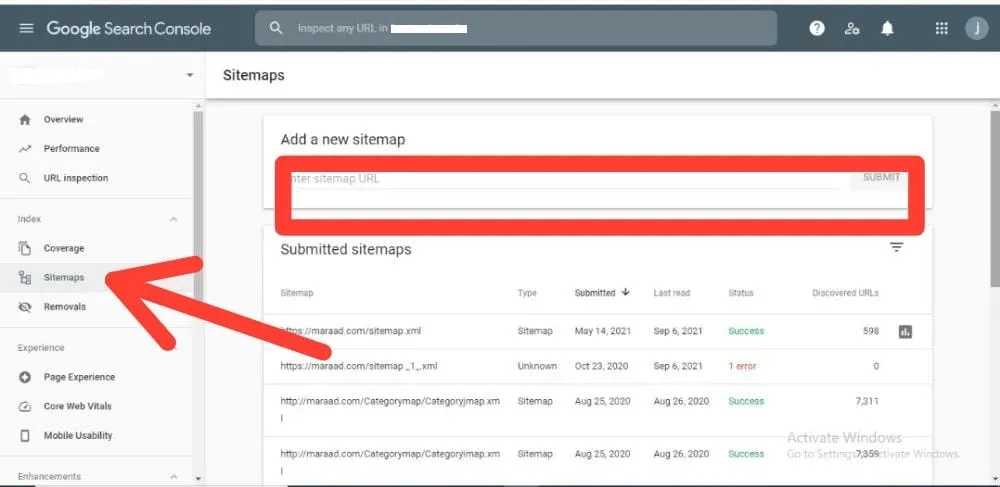Click the Coverage pages icon

25,248
